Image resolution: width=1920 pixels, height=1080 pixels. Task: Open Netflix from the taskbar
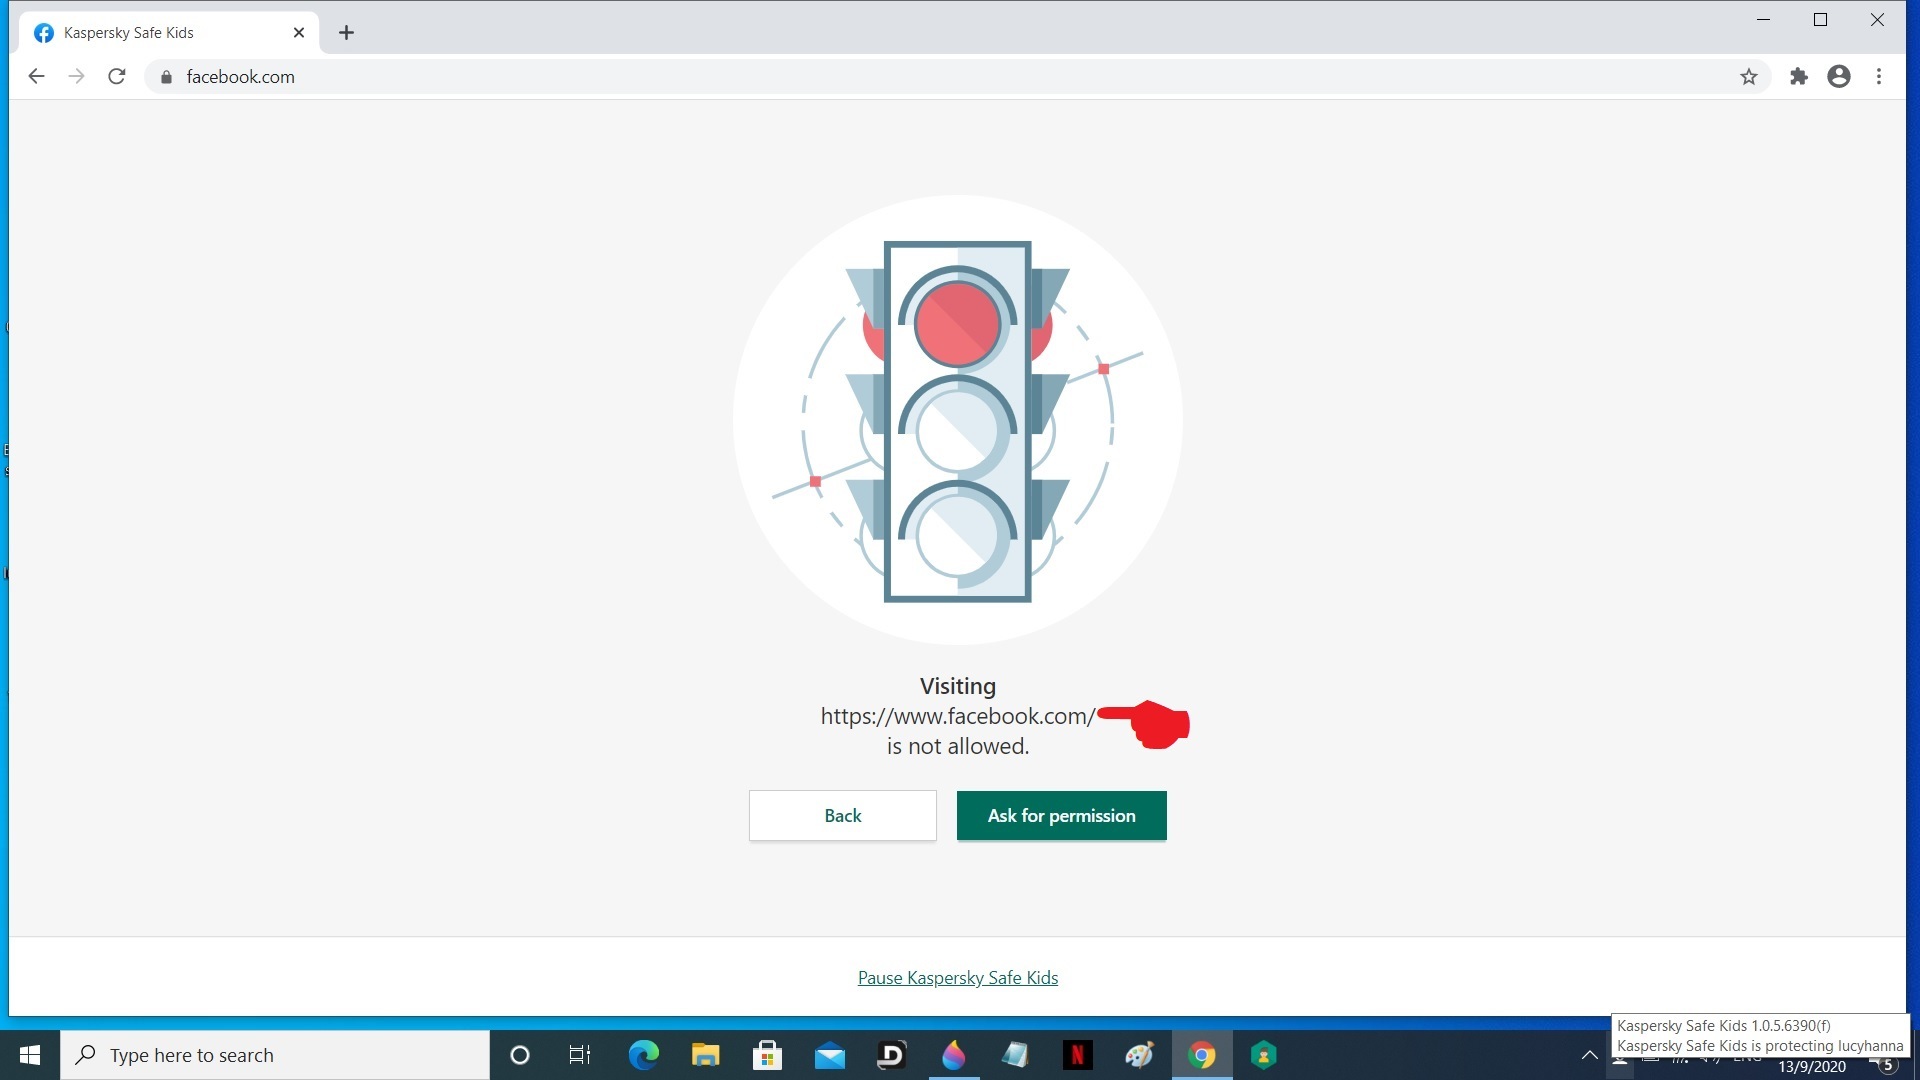click(x=1077, y=1055)
